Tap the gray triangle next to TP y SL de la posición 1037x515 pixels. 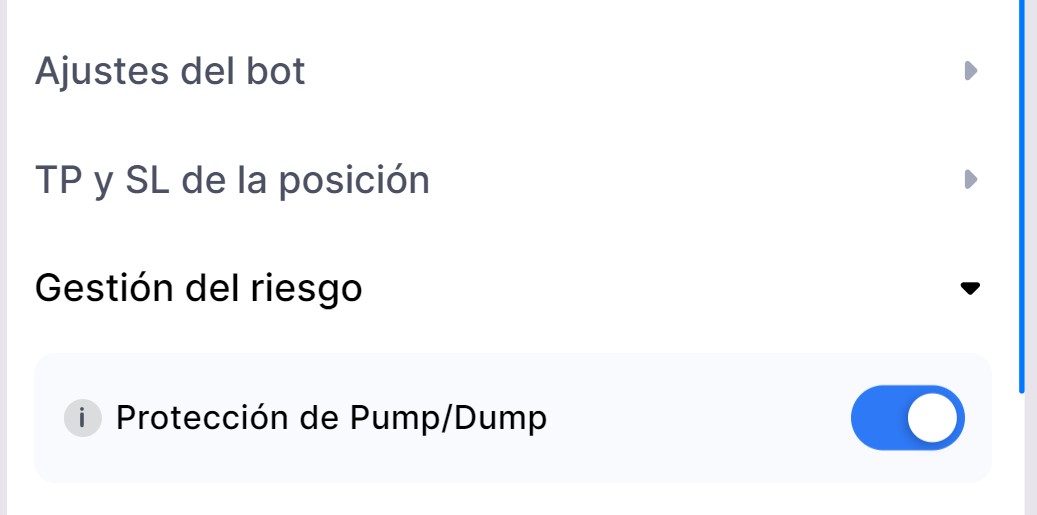click(971, 179)
